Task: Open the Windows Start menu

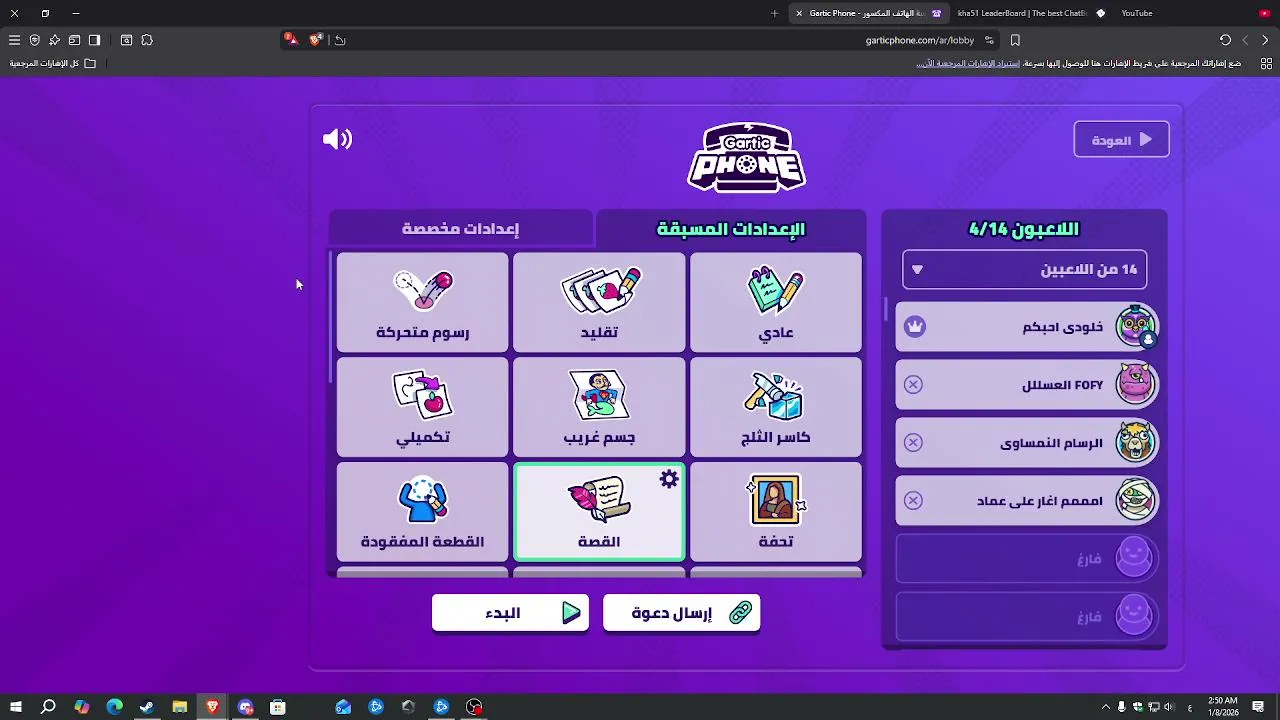Action: tap(15, 707)
